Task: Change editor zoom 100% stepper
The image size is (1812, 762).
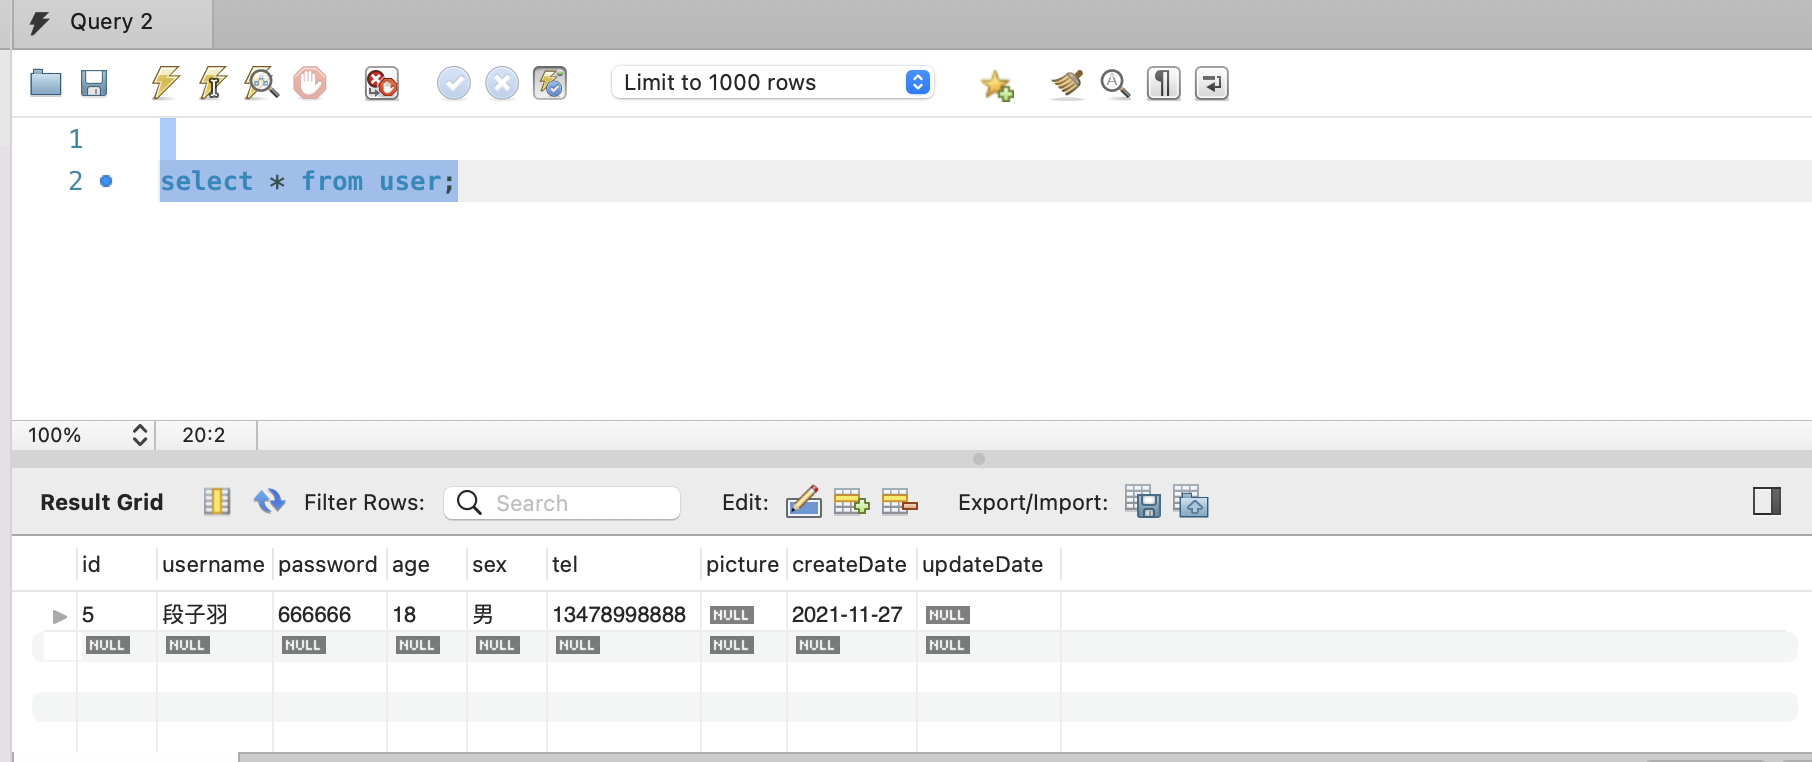Action: [x=140, y=435]
